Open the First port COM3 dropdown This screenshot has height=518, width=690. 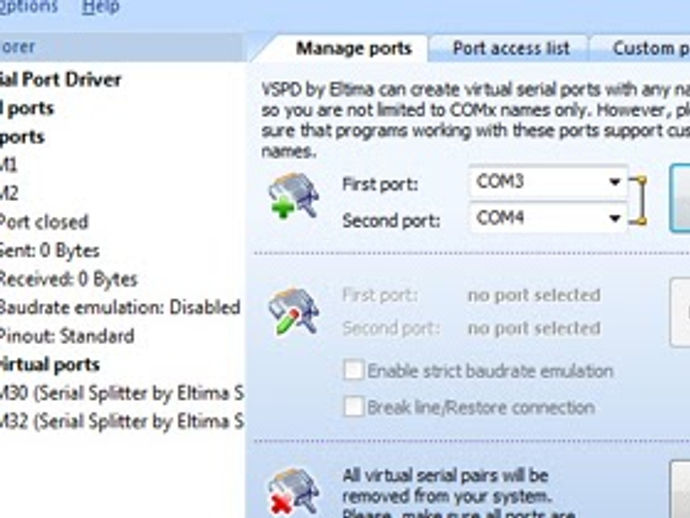[x=613, y=183]
